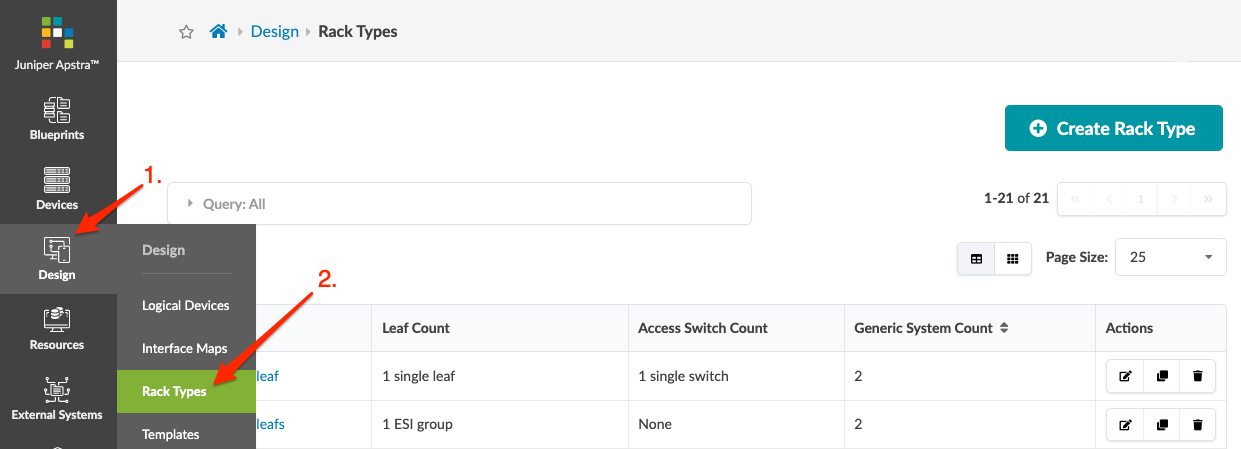Clone the first rack type

(1161, 377)
